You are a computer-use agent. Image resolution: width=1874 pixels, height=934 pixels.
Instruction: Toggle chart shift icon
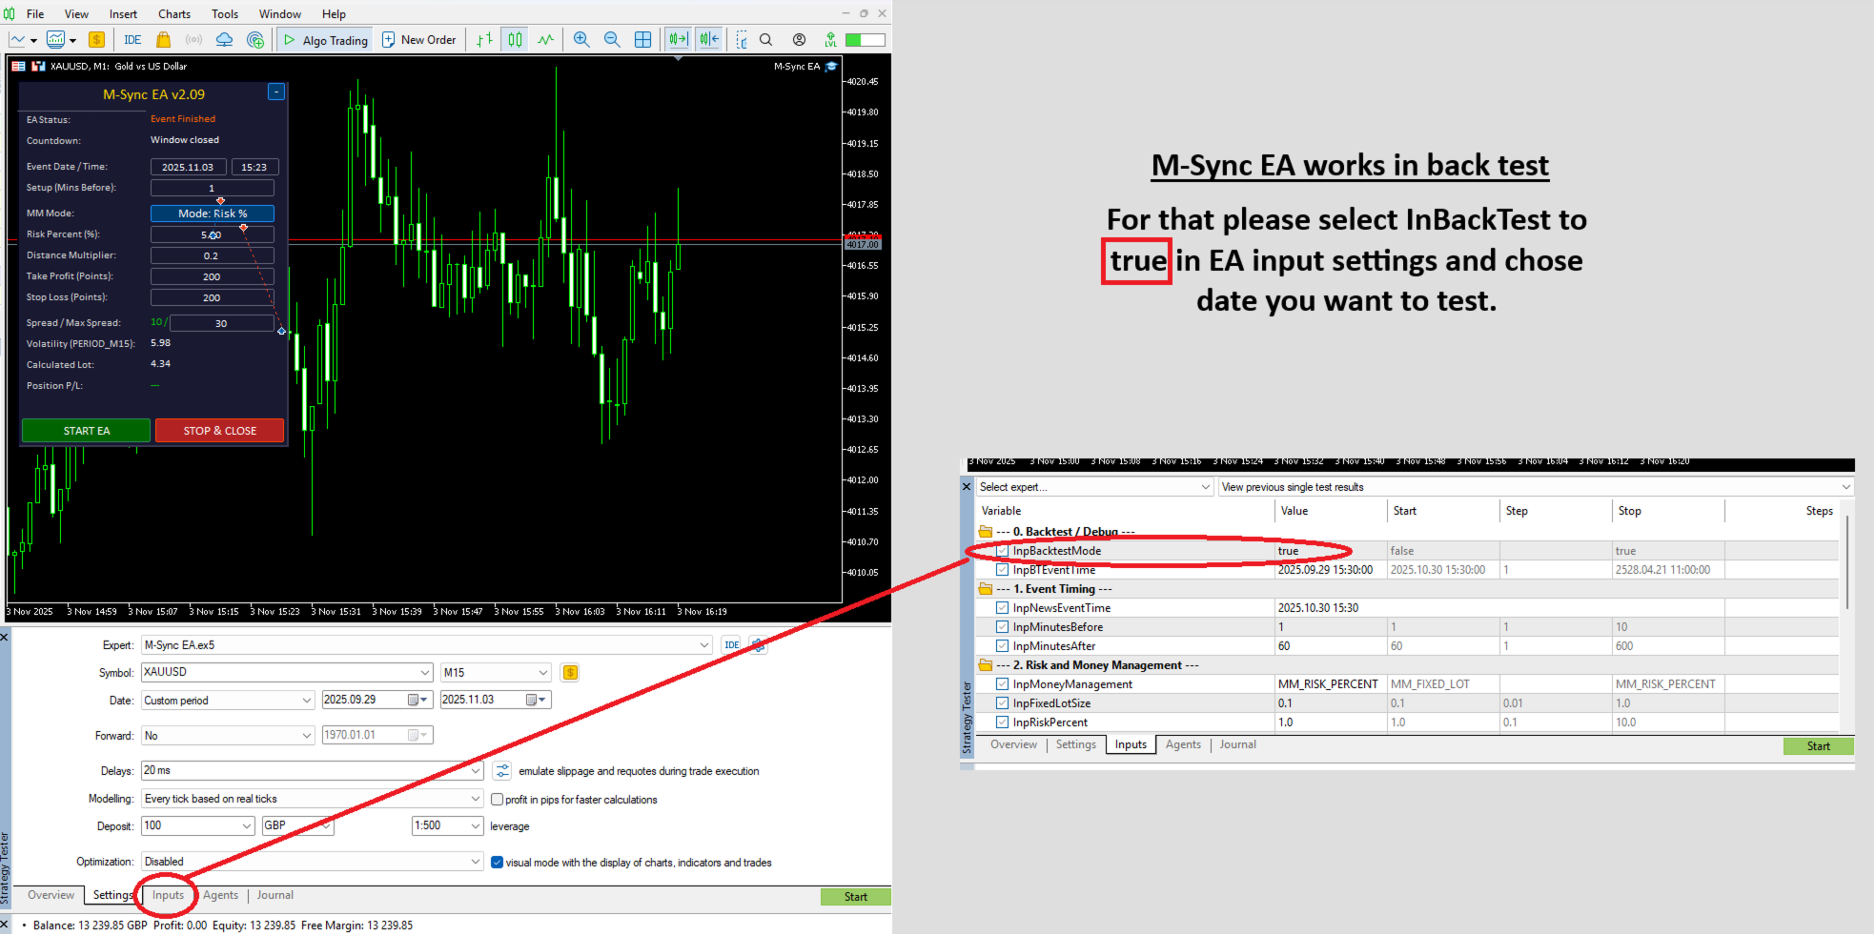(709, 40)
